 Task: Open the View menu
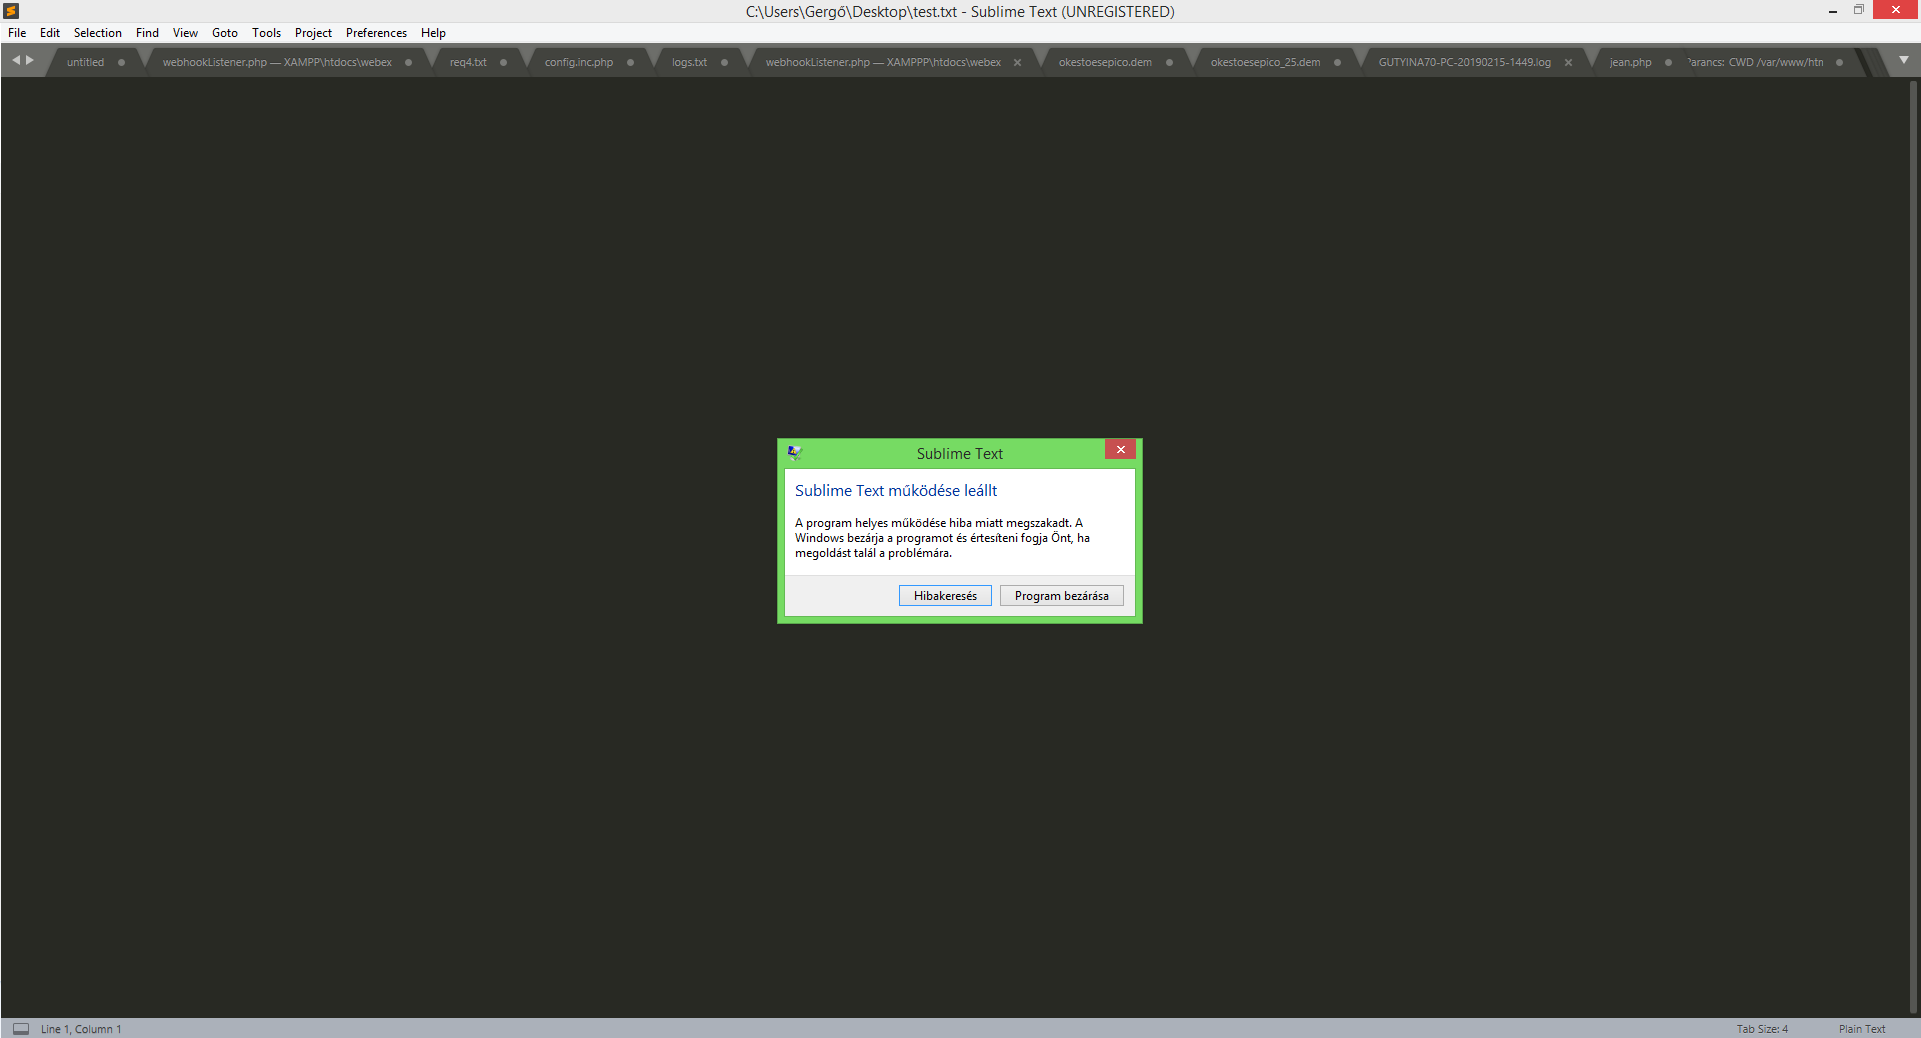[185, 33]
